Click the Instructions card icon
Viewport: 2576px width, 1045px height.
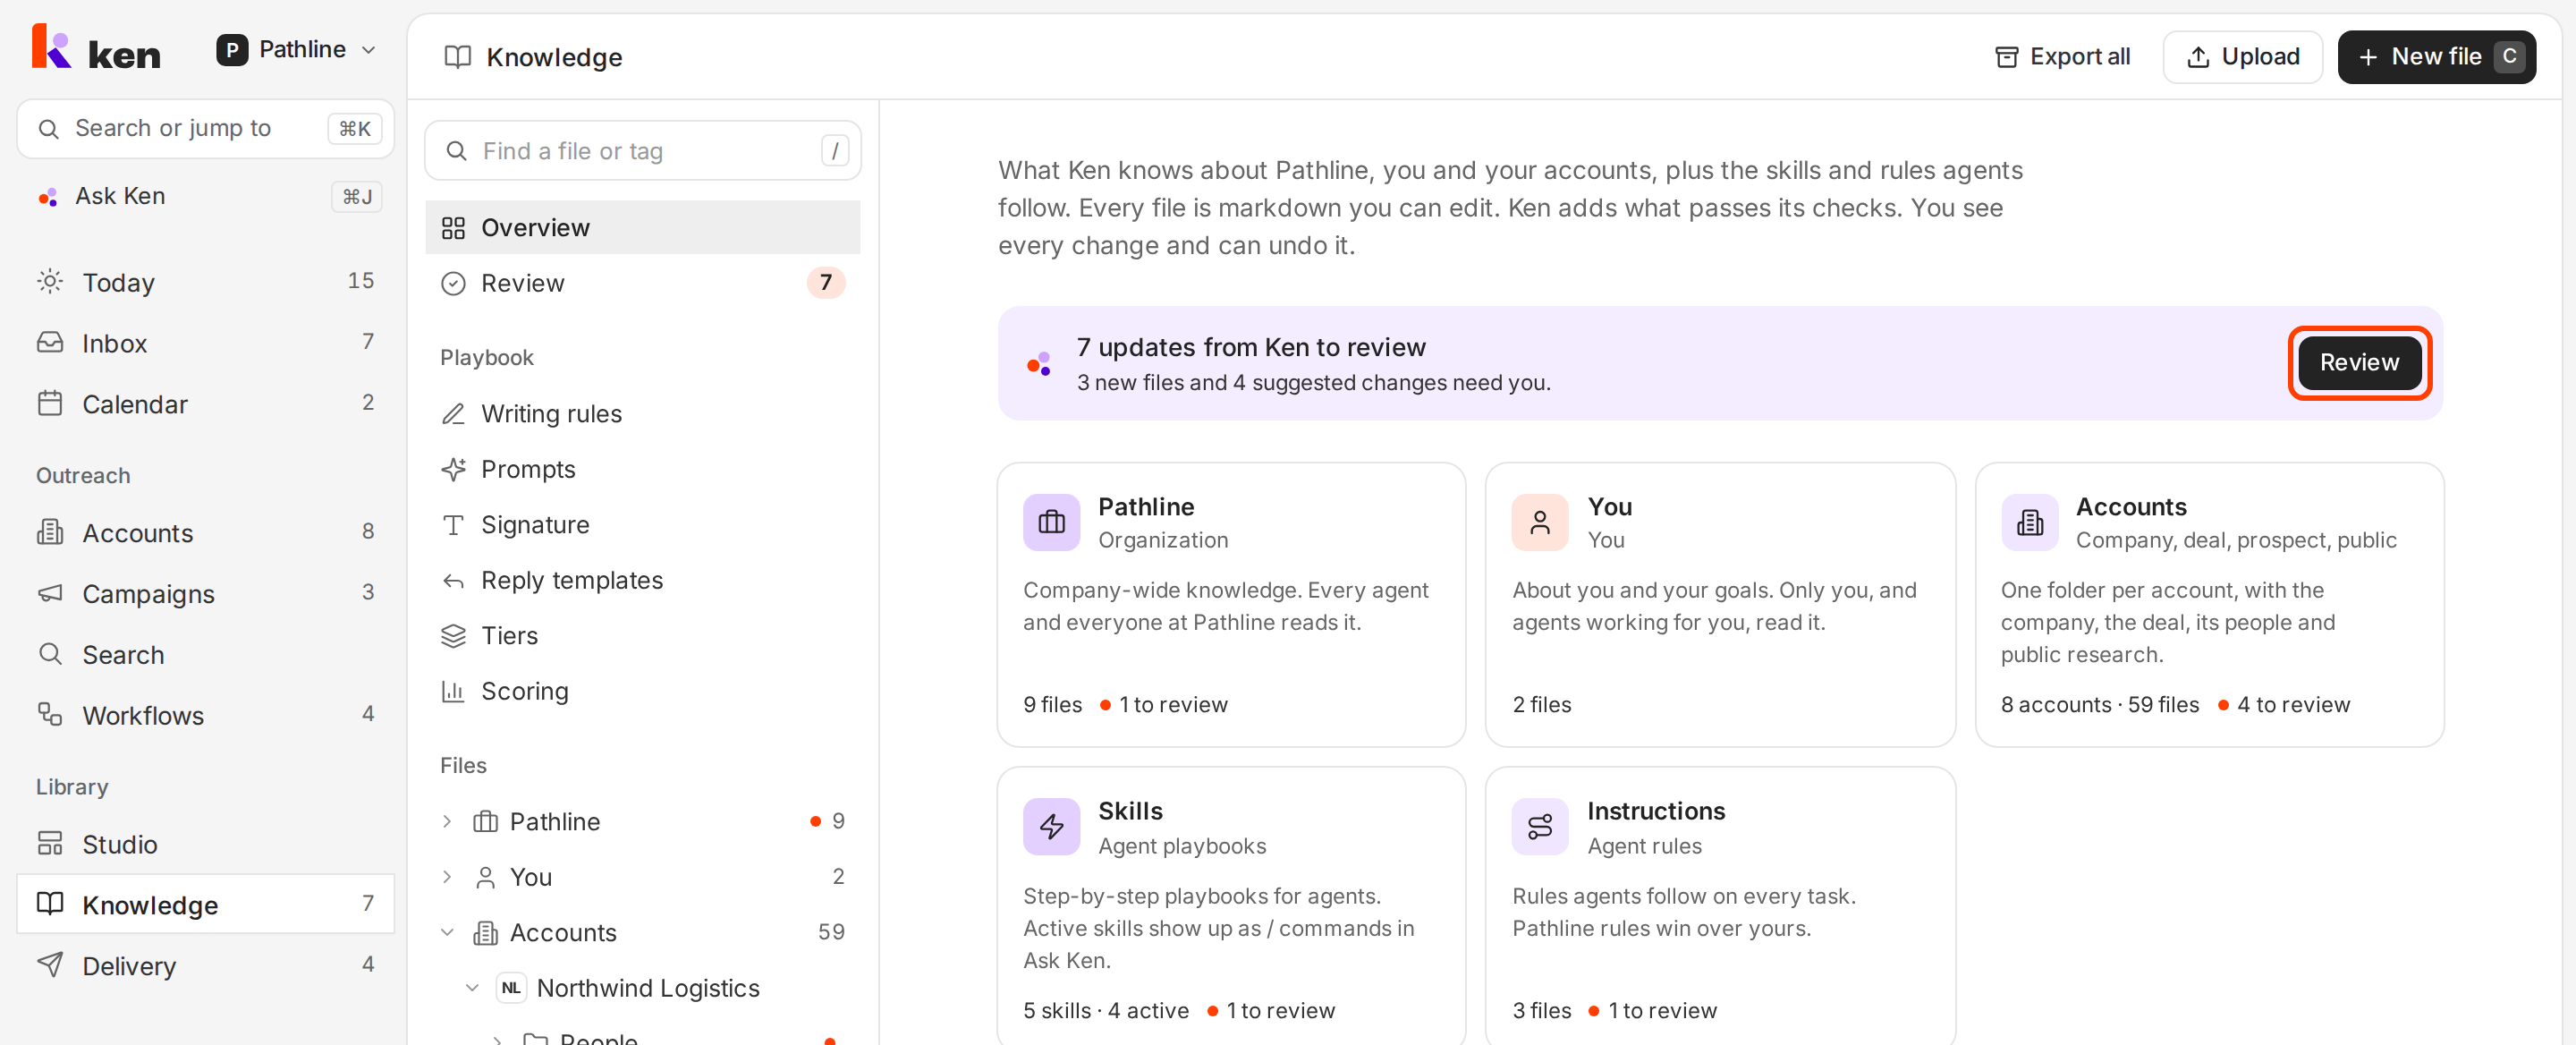1540,826
